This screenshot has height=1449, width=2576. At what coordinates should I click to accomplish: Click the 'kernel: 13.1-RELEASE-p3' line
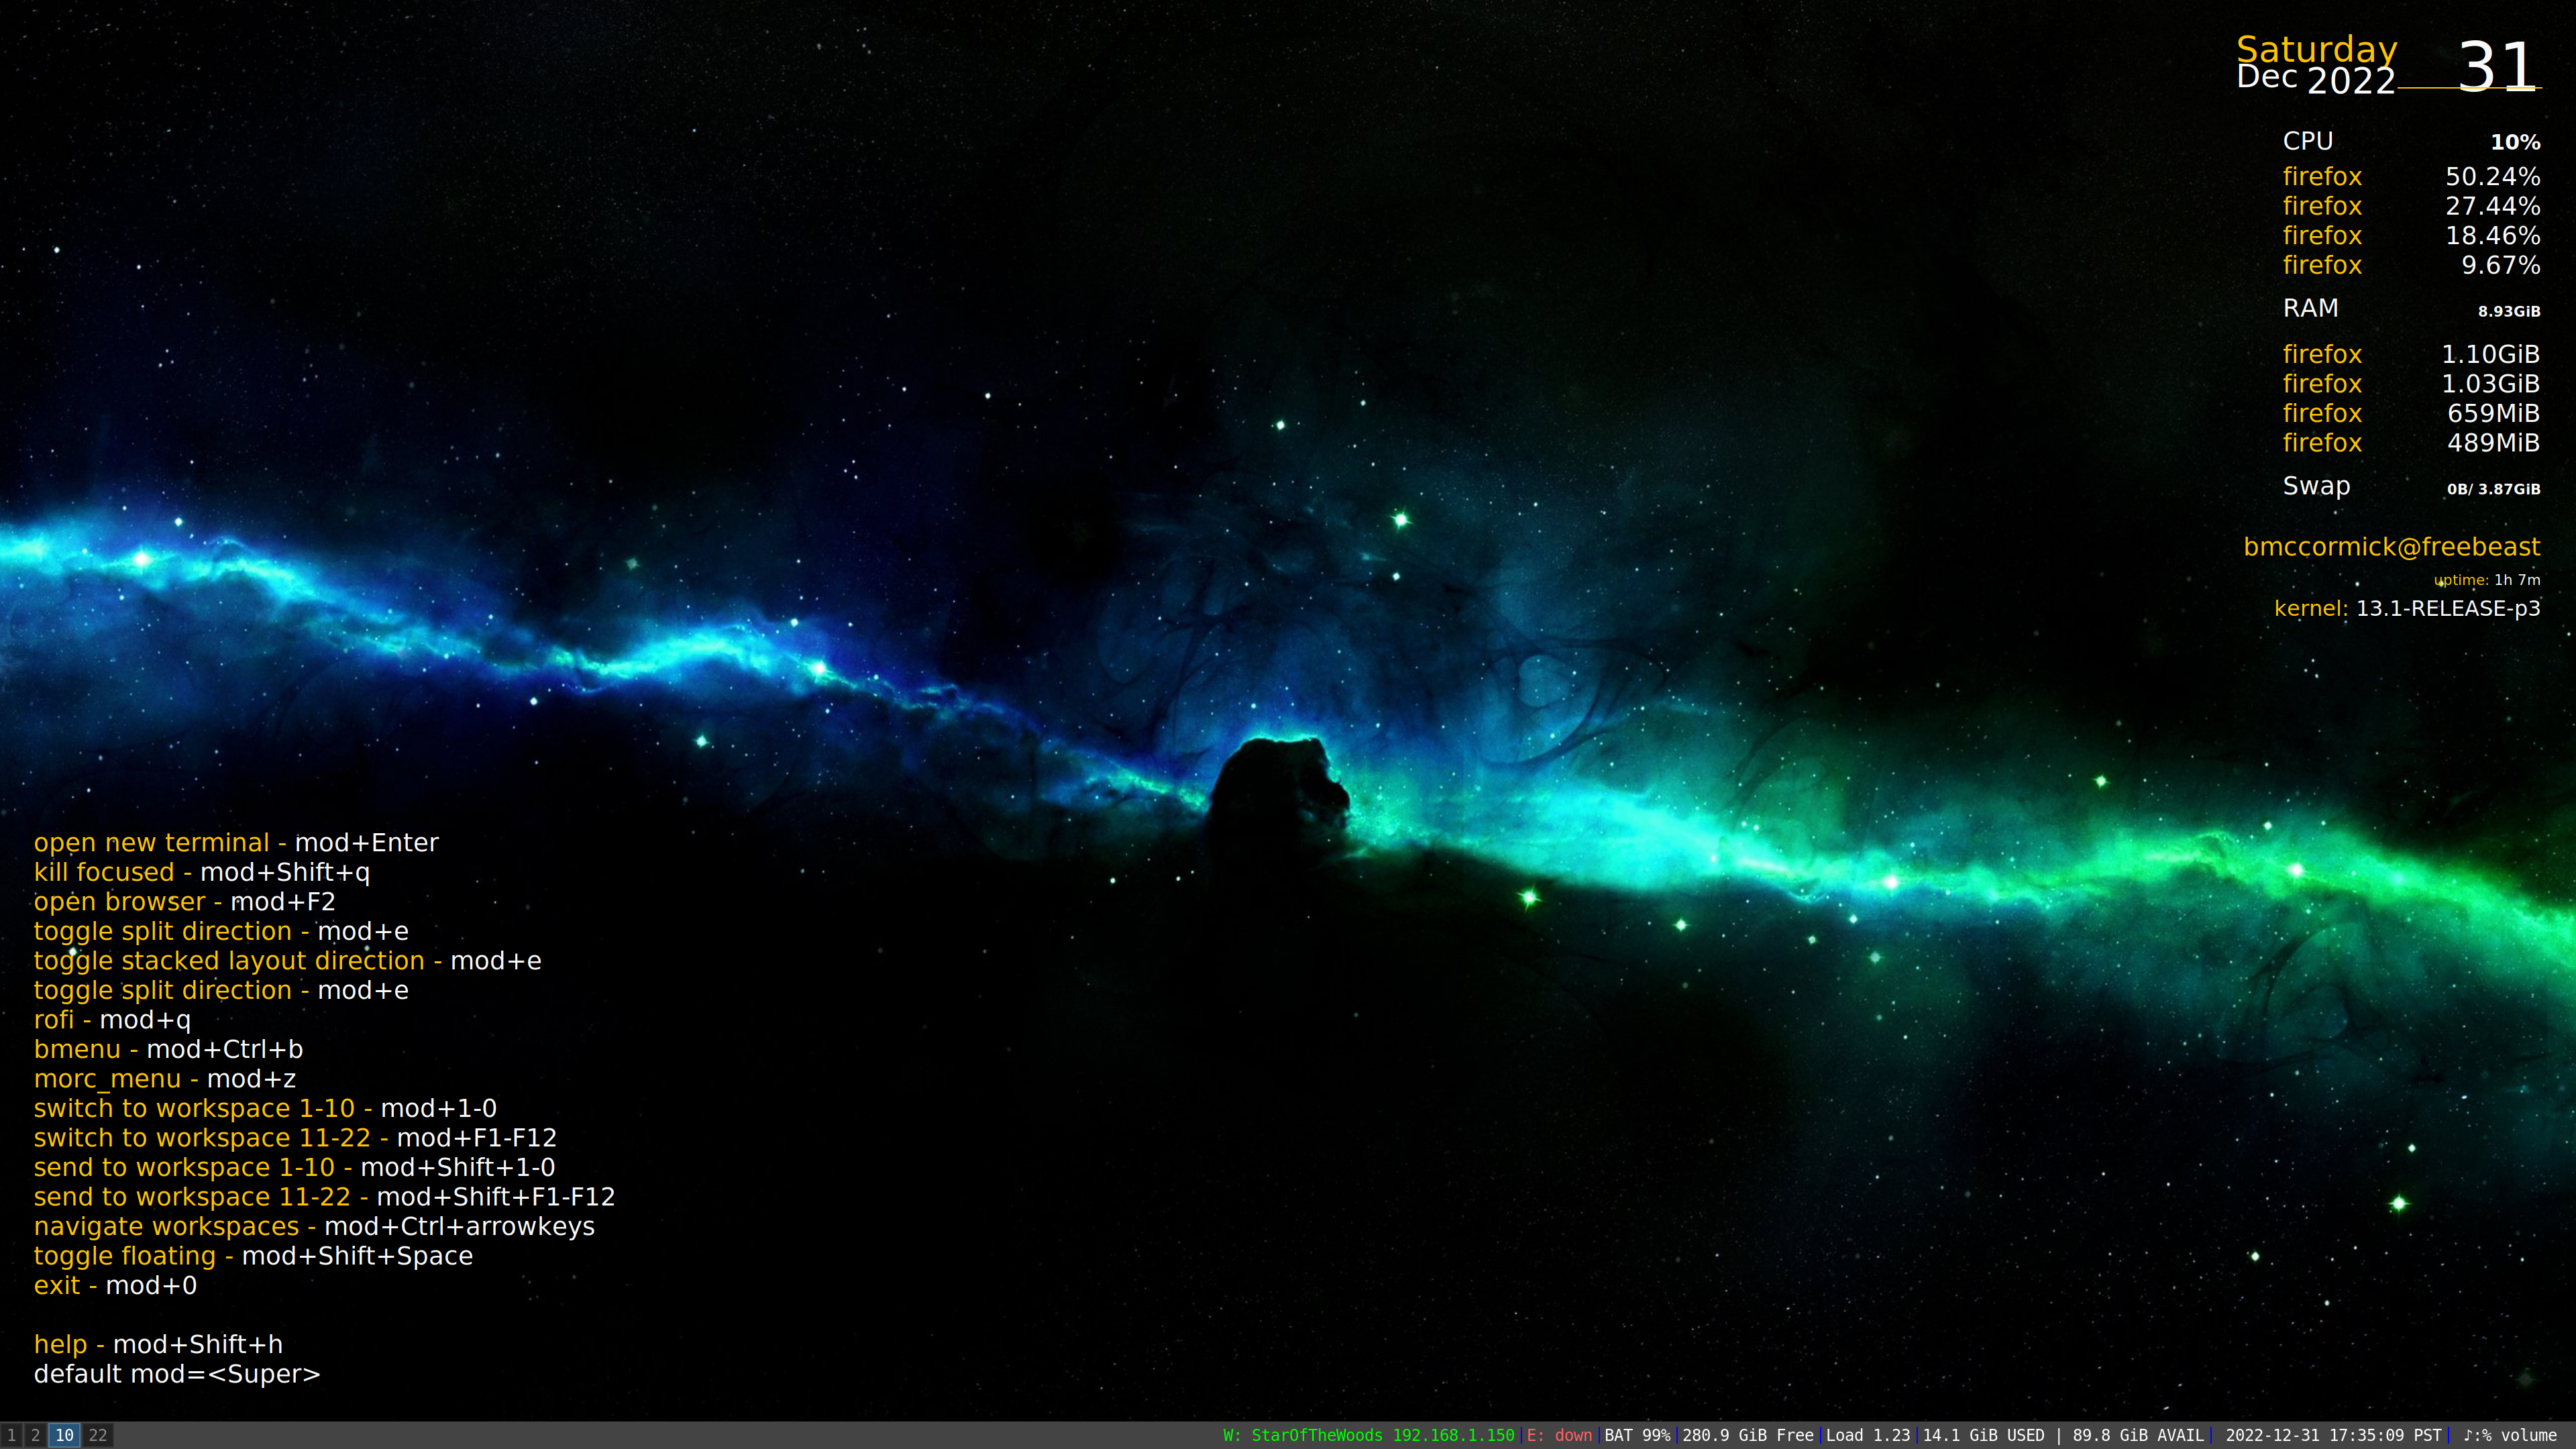(x=2407, y=608)
